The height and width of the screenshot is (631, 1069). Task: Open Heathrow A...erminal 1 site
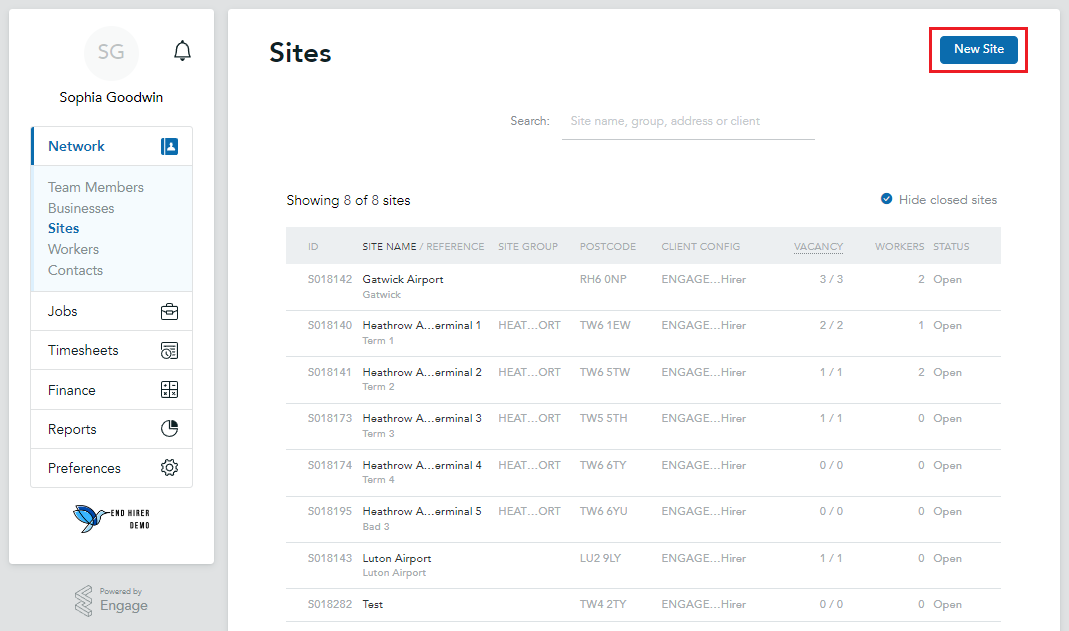[x=422, y=326]
